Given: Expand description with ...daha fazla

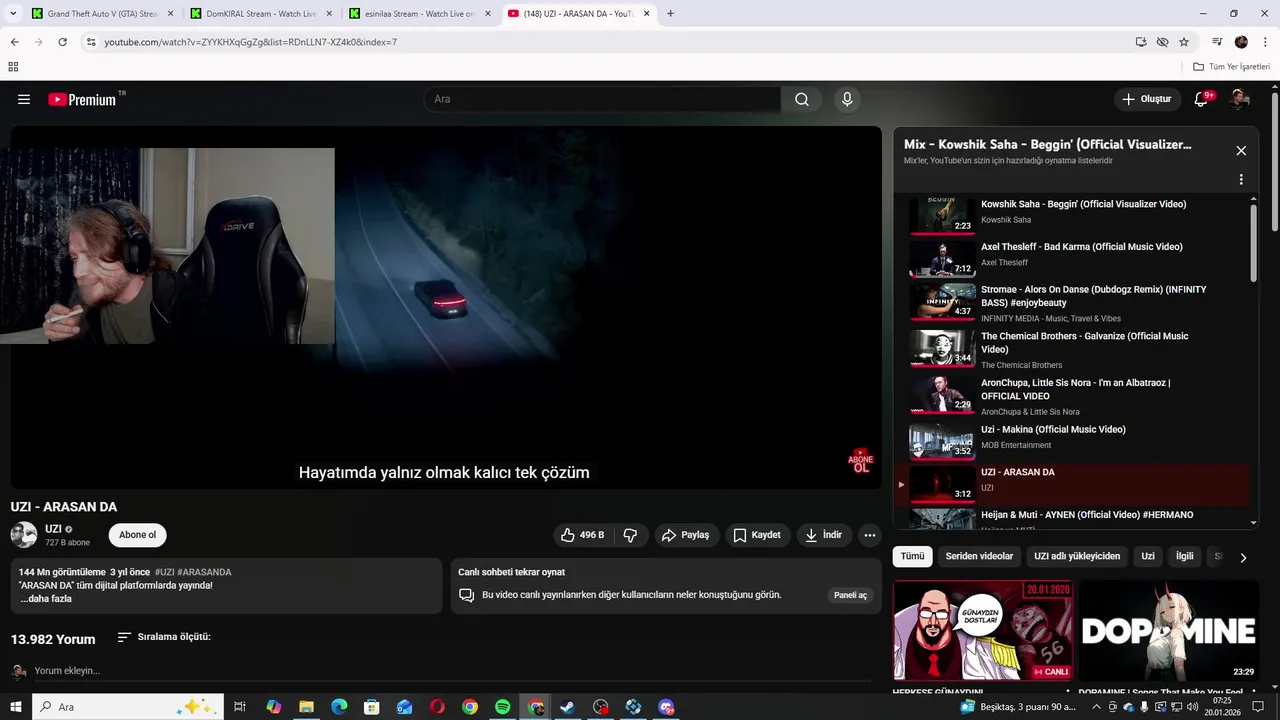Looking at the screenshot, I should tap(46, 599).
